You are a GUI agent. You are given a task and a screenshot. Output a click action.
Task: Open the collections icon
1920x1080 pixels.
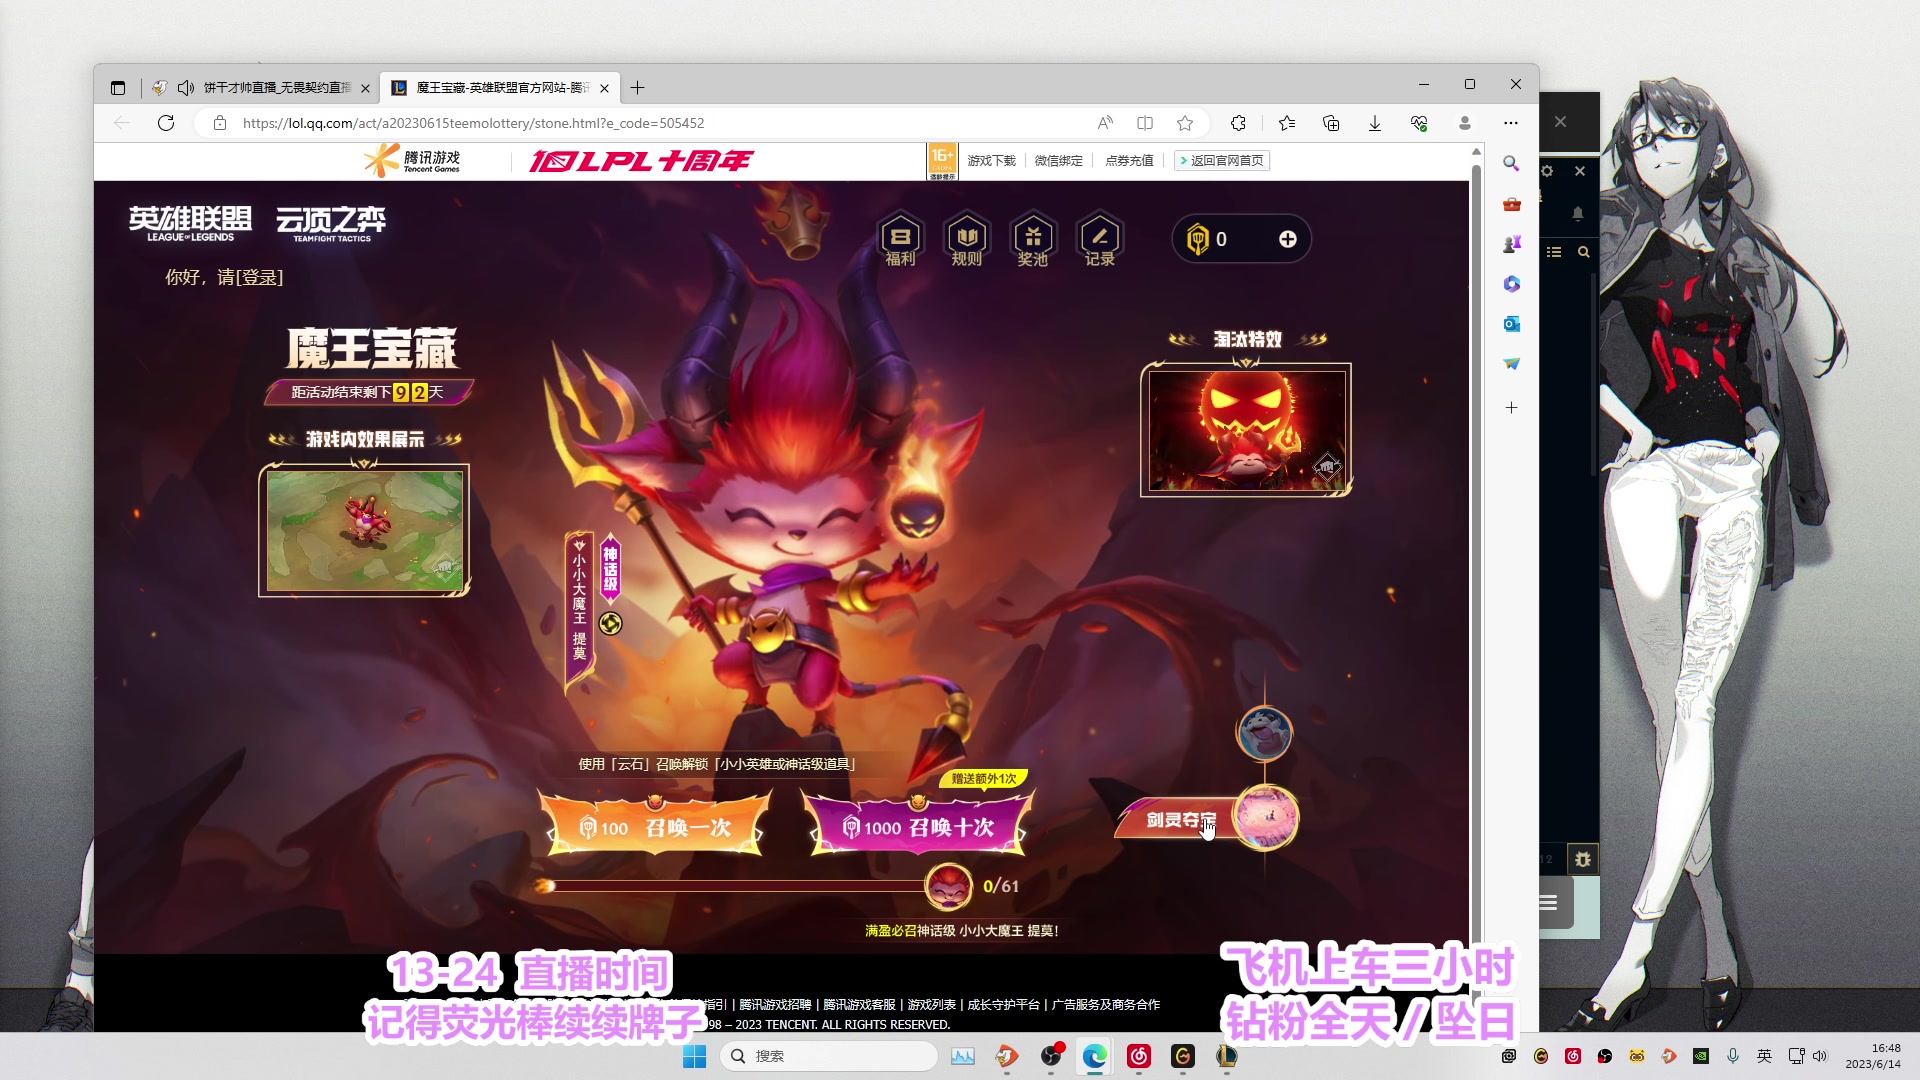1331,123
